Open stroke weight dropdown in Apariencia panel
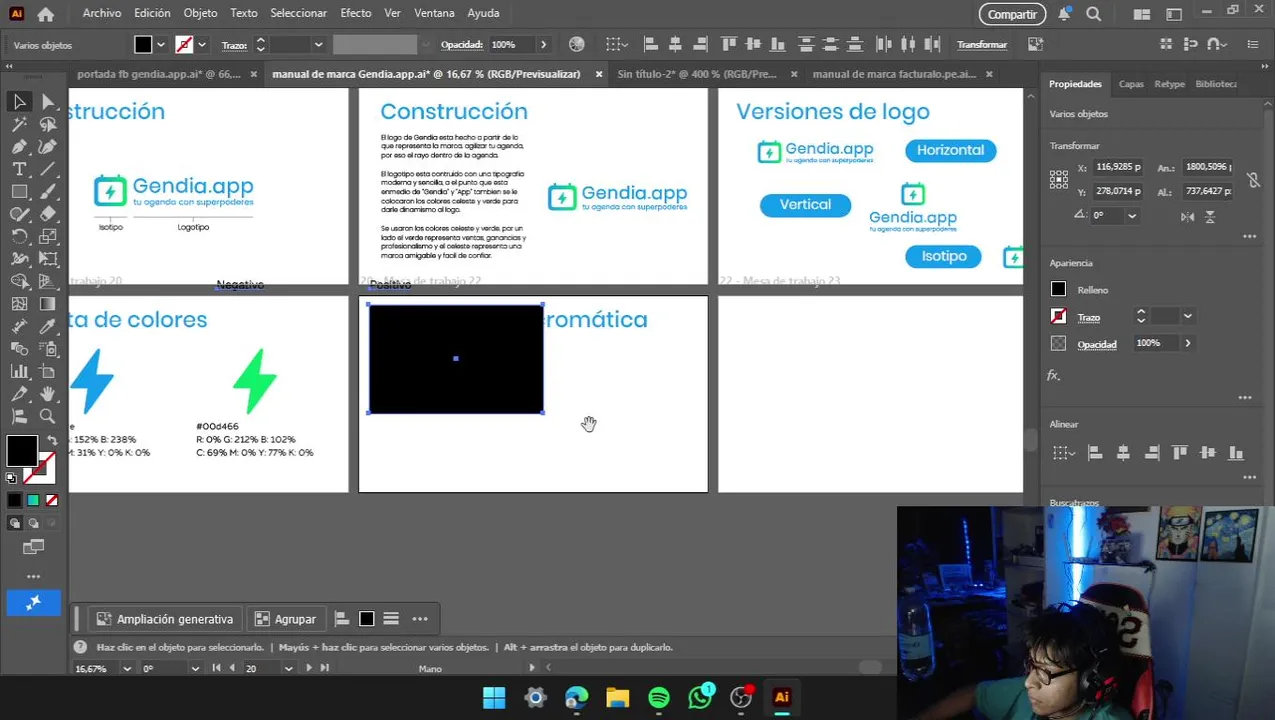The width and height of the screenshot is (1275, 720). pos(1187,316)
